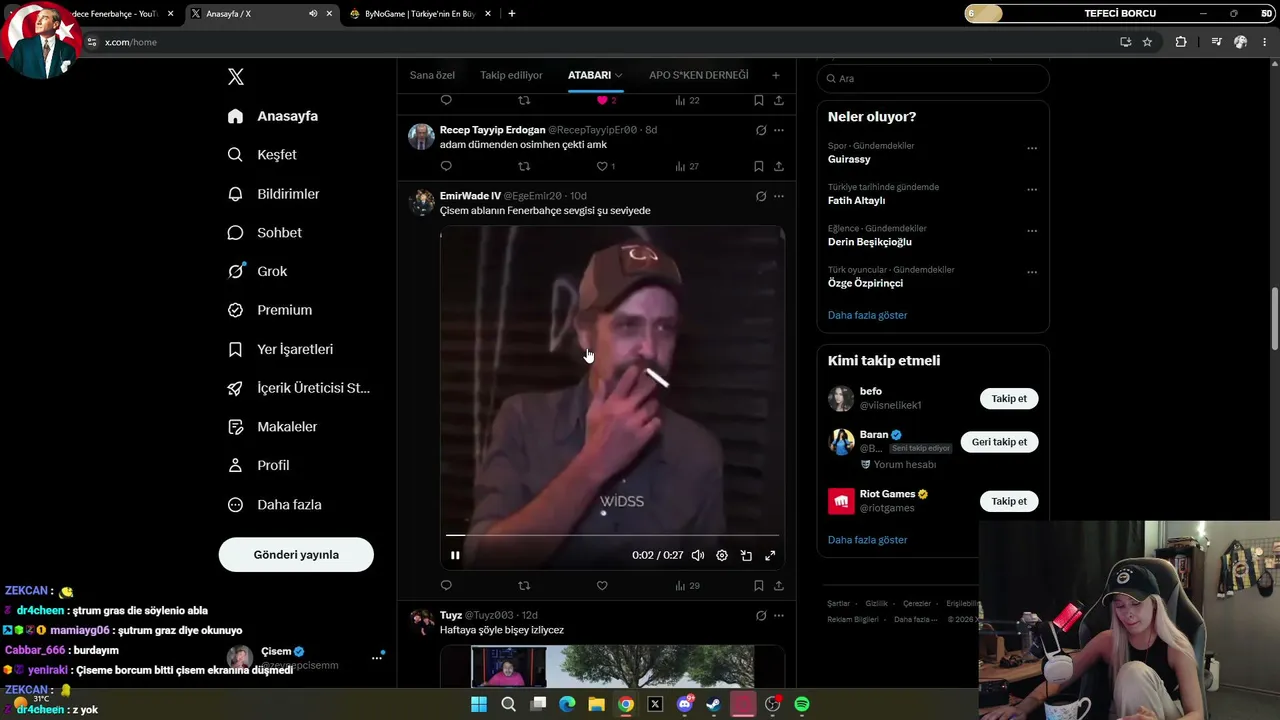Mute the video sound

pos(698,555)
